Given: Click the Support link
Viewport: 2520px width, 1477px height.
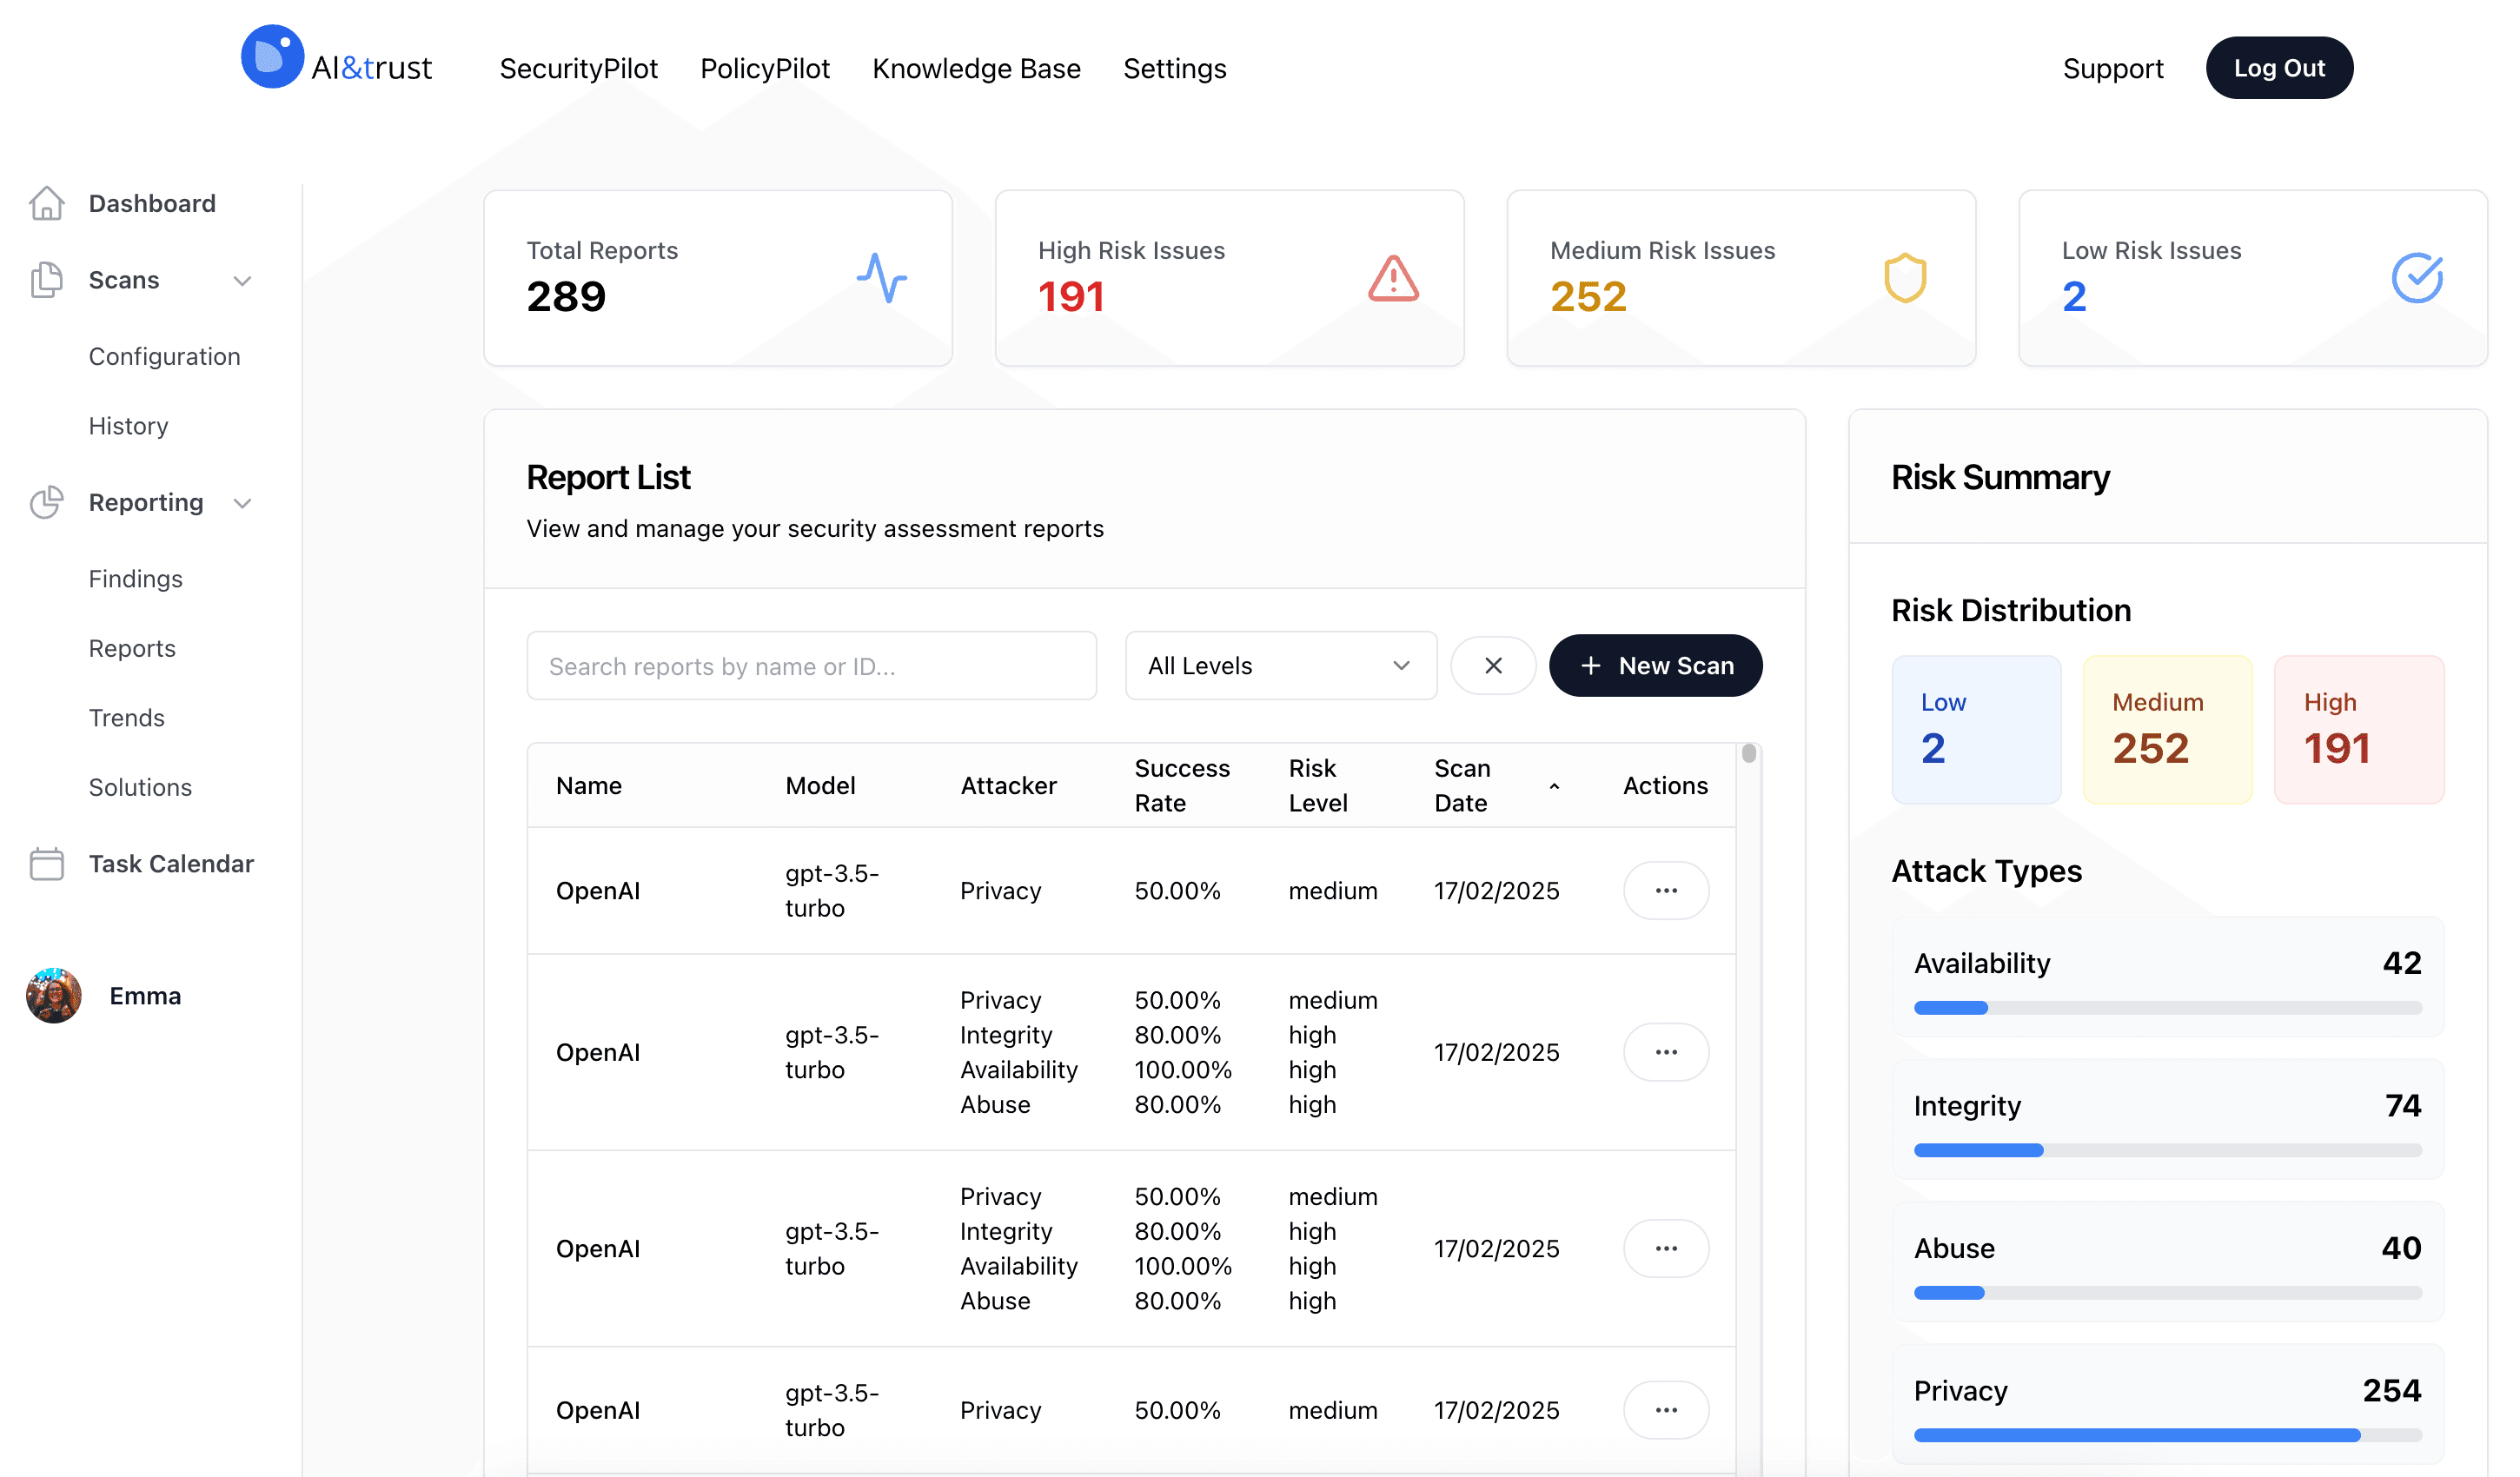Looking at the screenshot, I should 2113,68.
